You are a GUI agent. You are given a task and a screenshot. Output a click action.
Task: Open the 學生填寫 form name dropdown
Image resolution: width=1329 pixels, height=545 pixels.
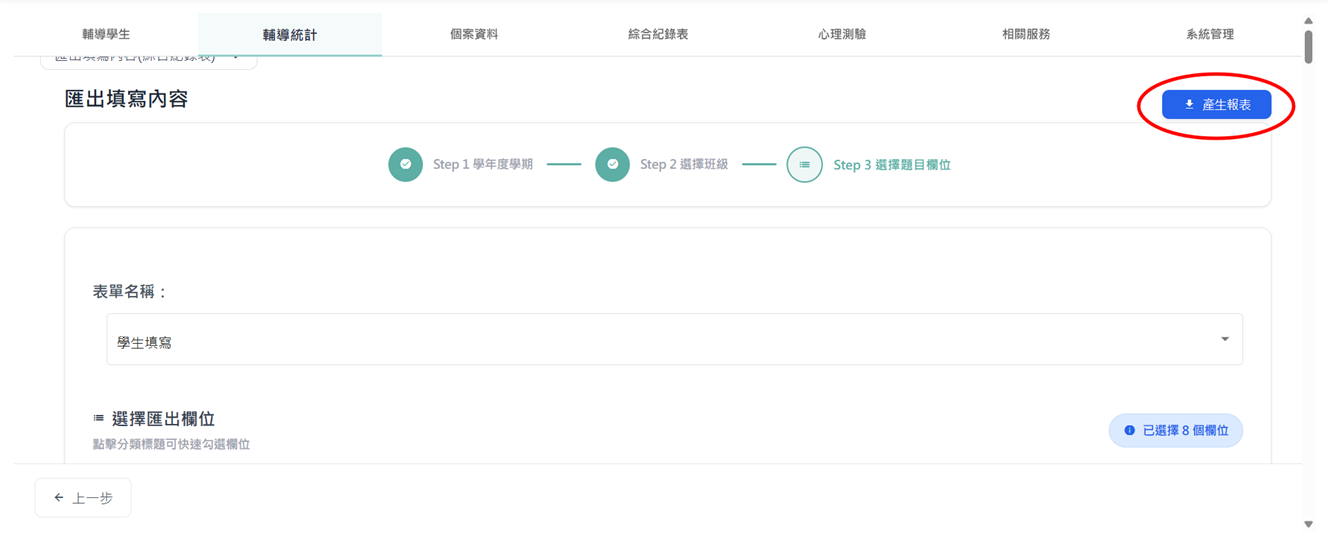tap(674, 340)
